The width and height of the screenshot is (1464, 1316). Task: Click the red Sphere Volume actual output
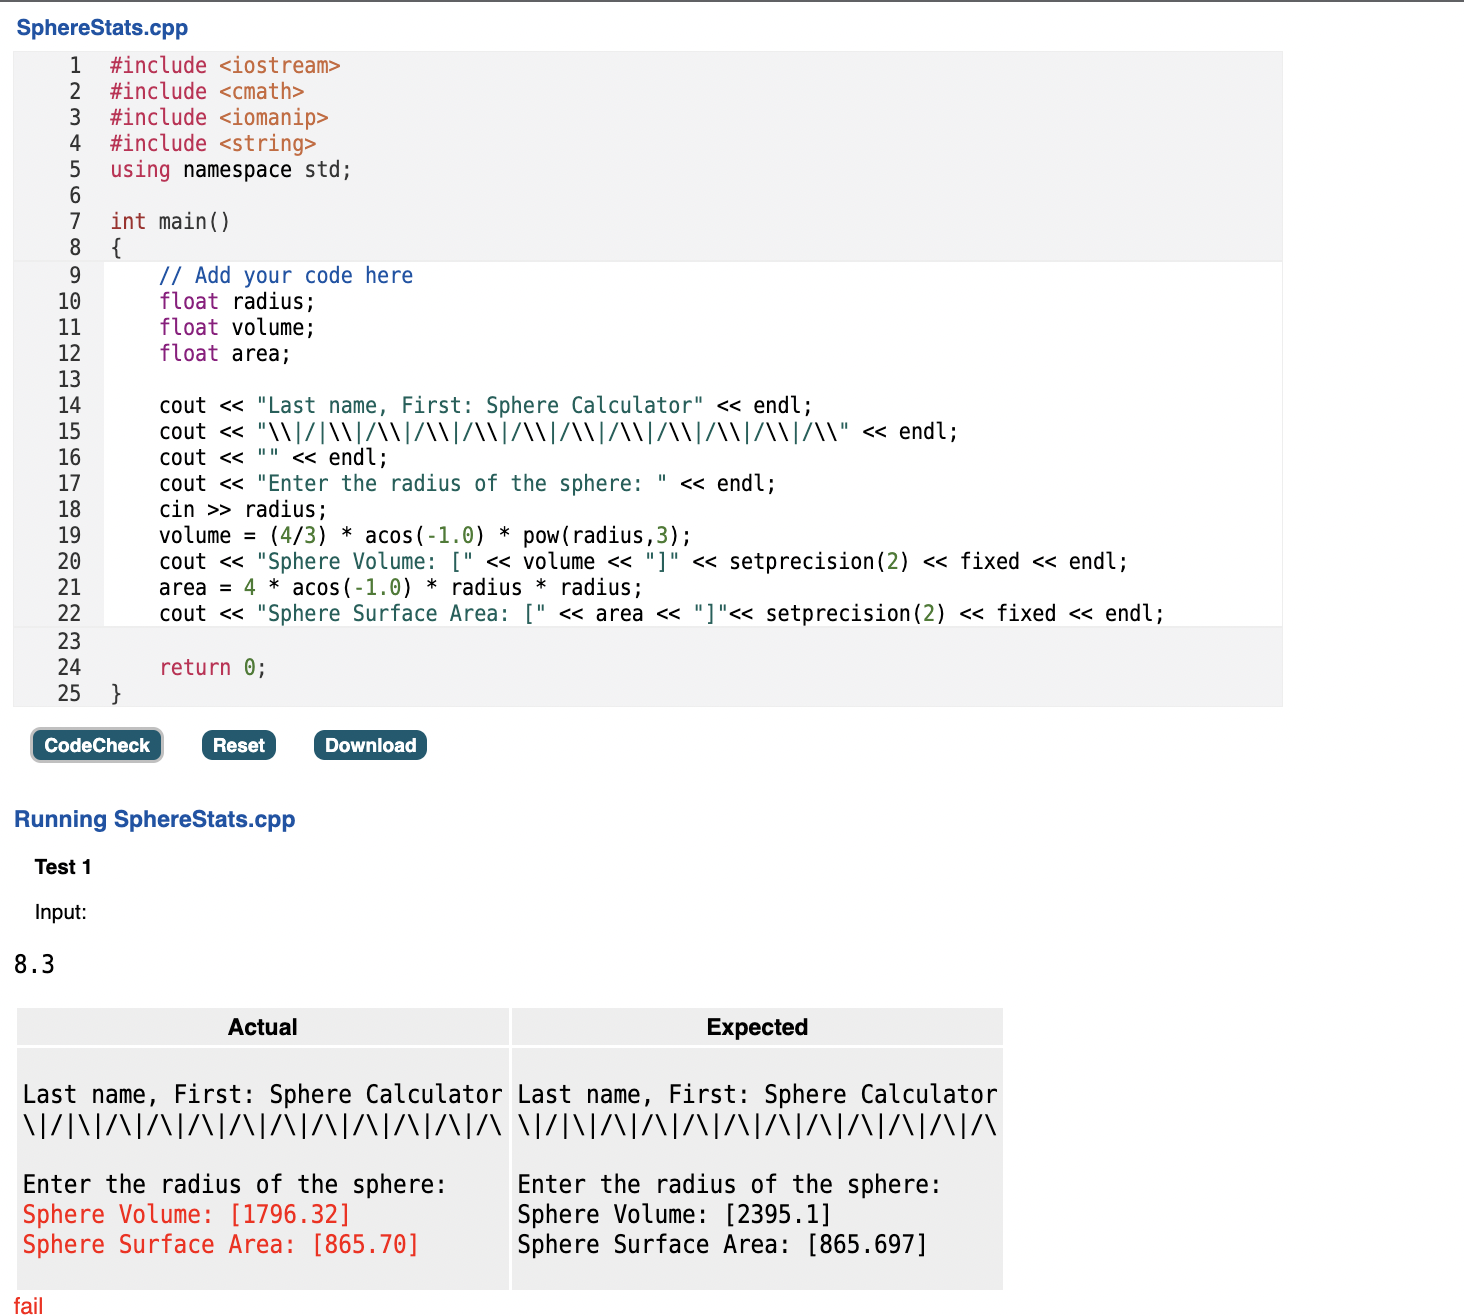click(185, 1213)
